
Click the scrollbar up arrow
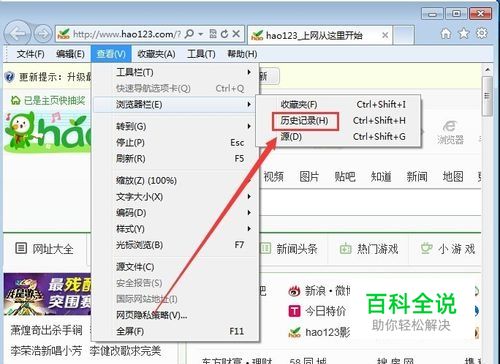coord(487,70)
